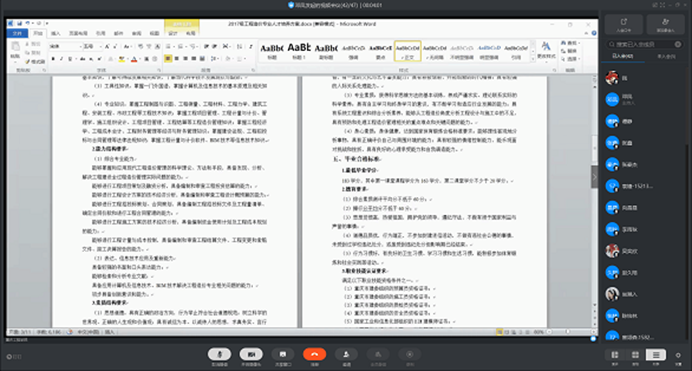Click the search joined members field
Image resolution: width=692 pixels, height=371 pixels.
tap(645, 44)
